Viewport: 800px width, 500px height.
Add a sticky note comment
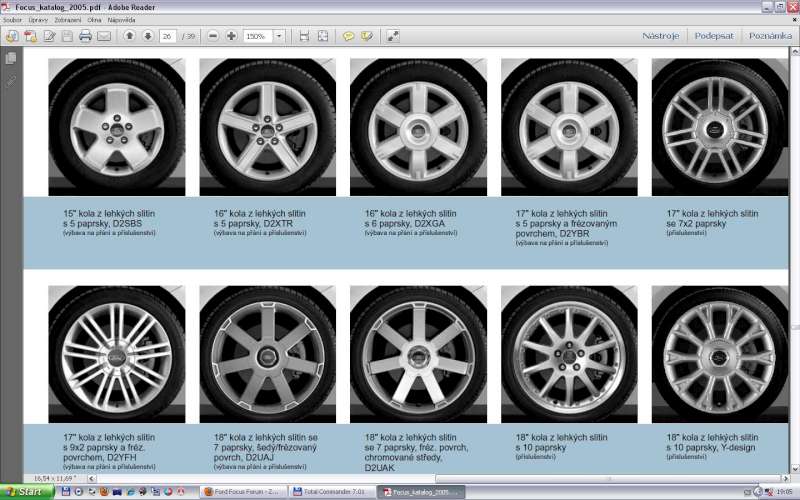coord(349,36)
